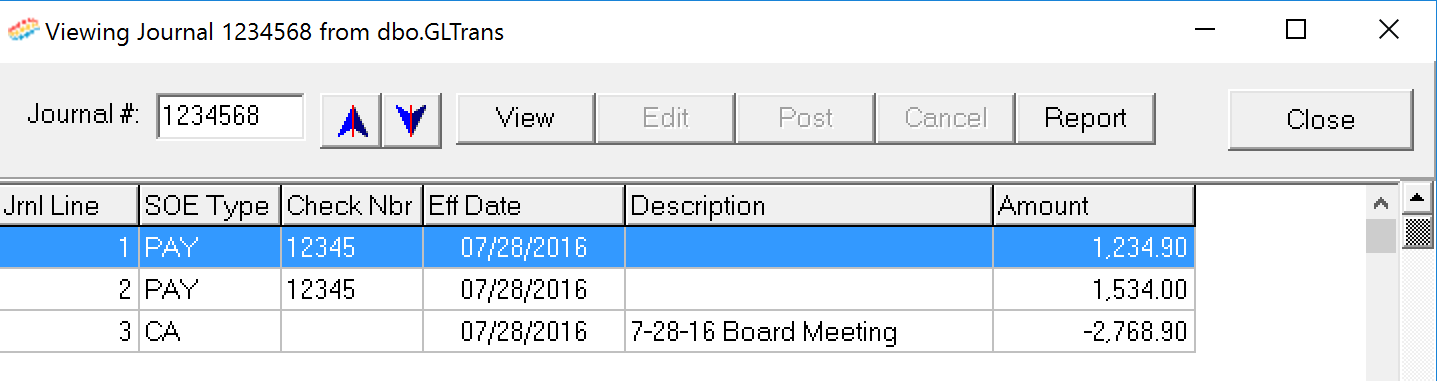Click into the Journal # field

point(230,116)
